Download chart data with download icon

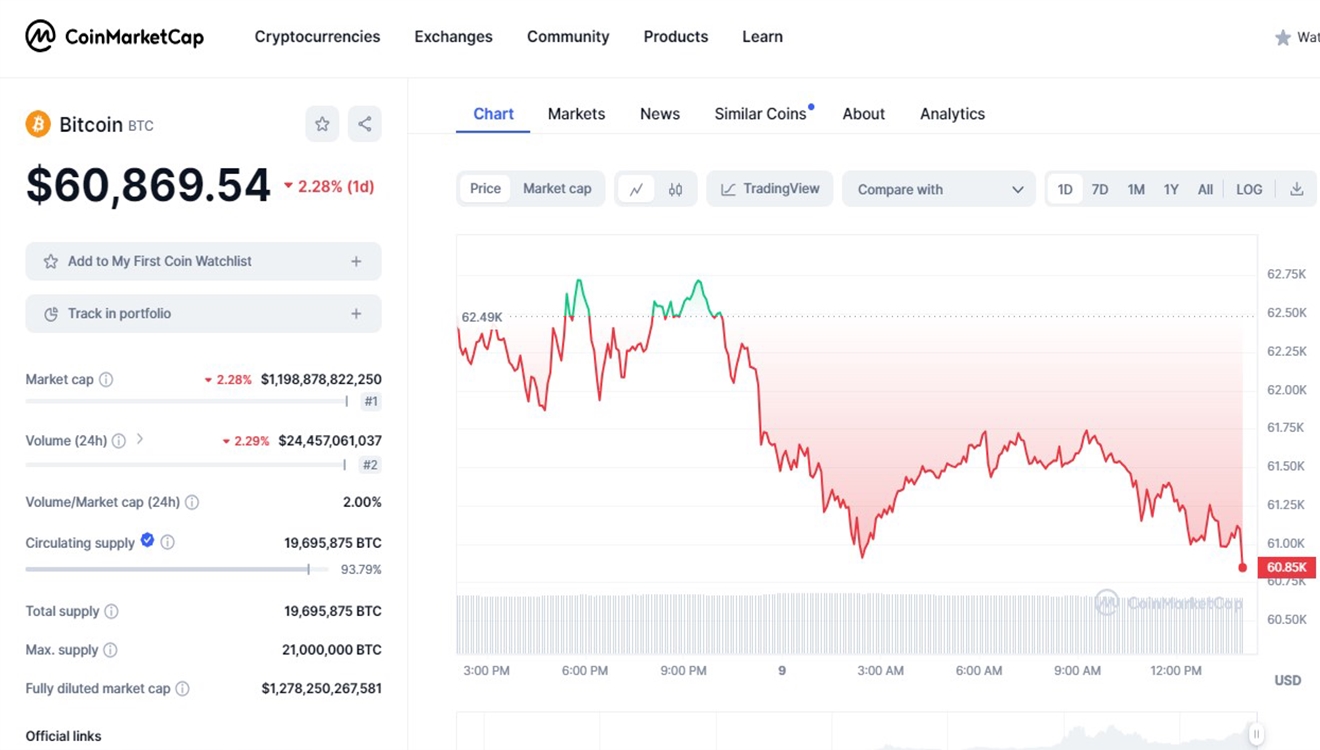pos(1296,189)
